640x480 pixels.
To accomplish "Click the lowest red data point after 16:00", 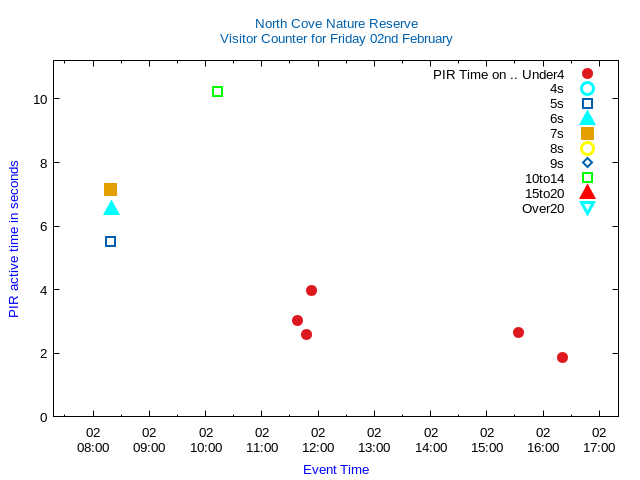I will pos(562,358).
